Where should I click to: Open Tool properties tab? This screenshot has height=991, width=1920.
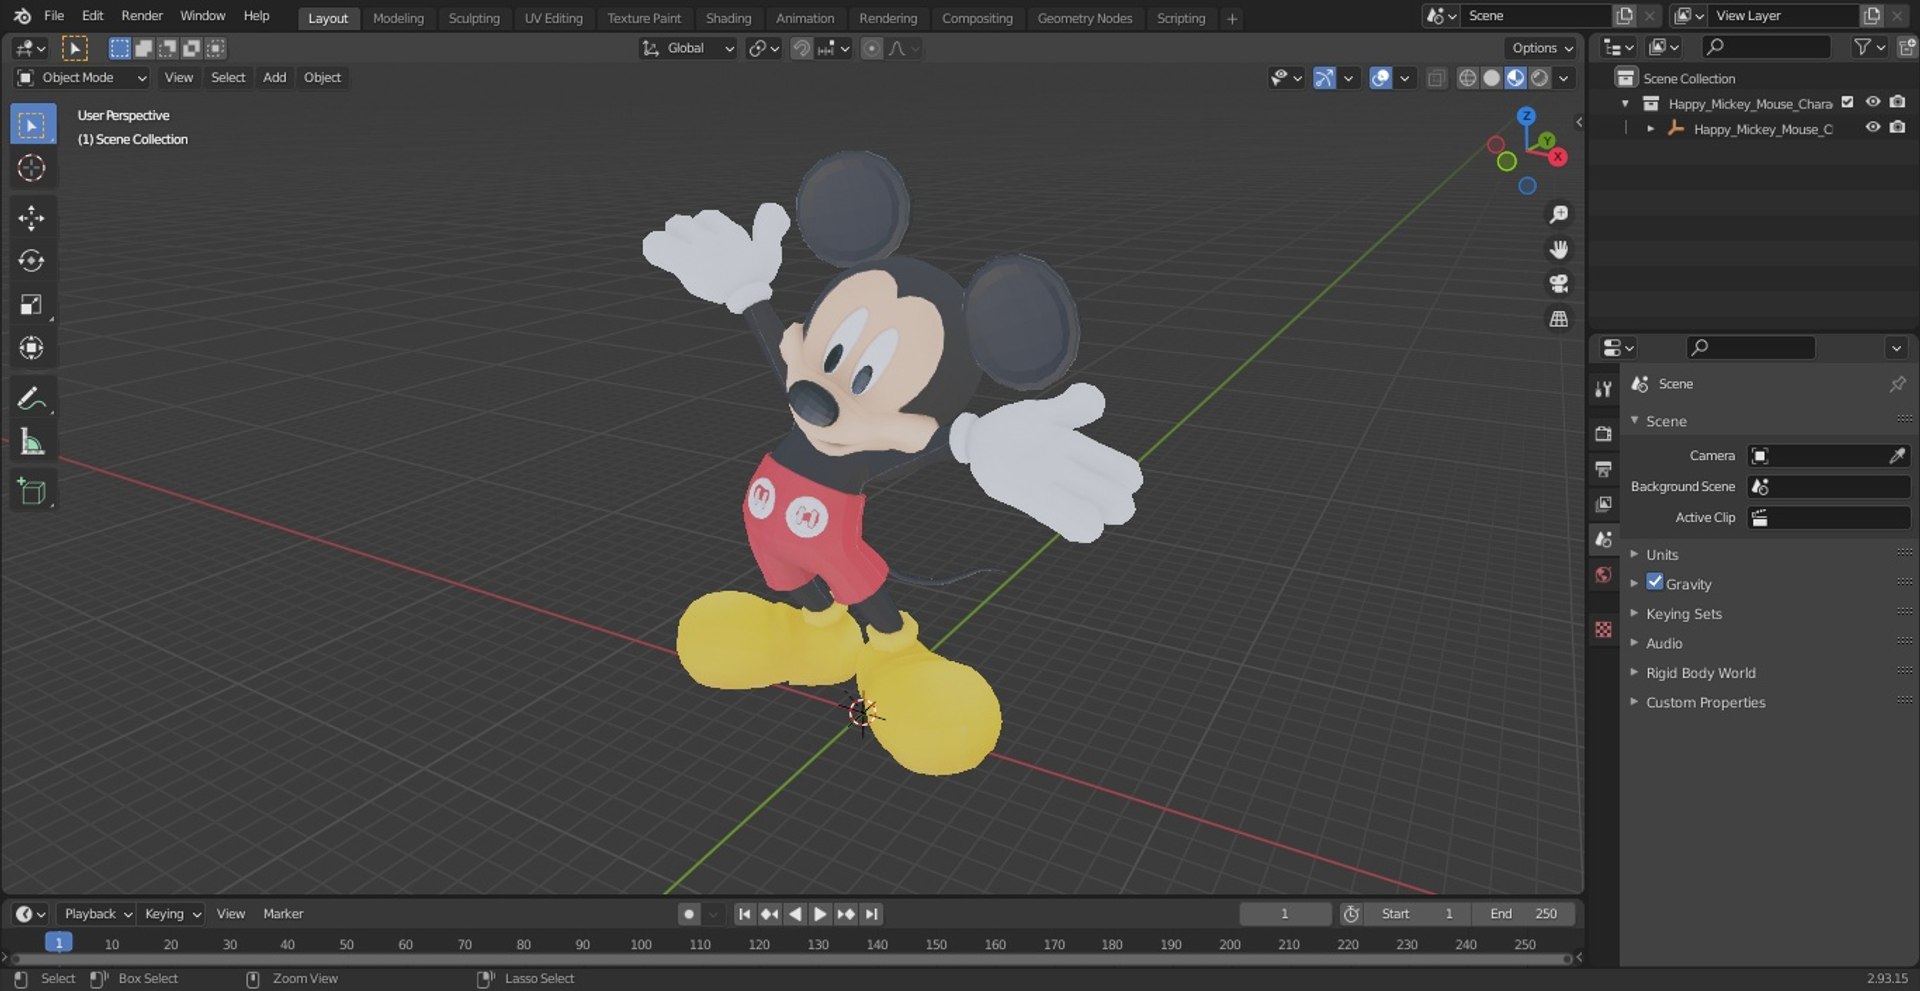click(x=1604, y=389)
